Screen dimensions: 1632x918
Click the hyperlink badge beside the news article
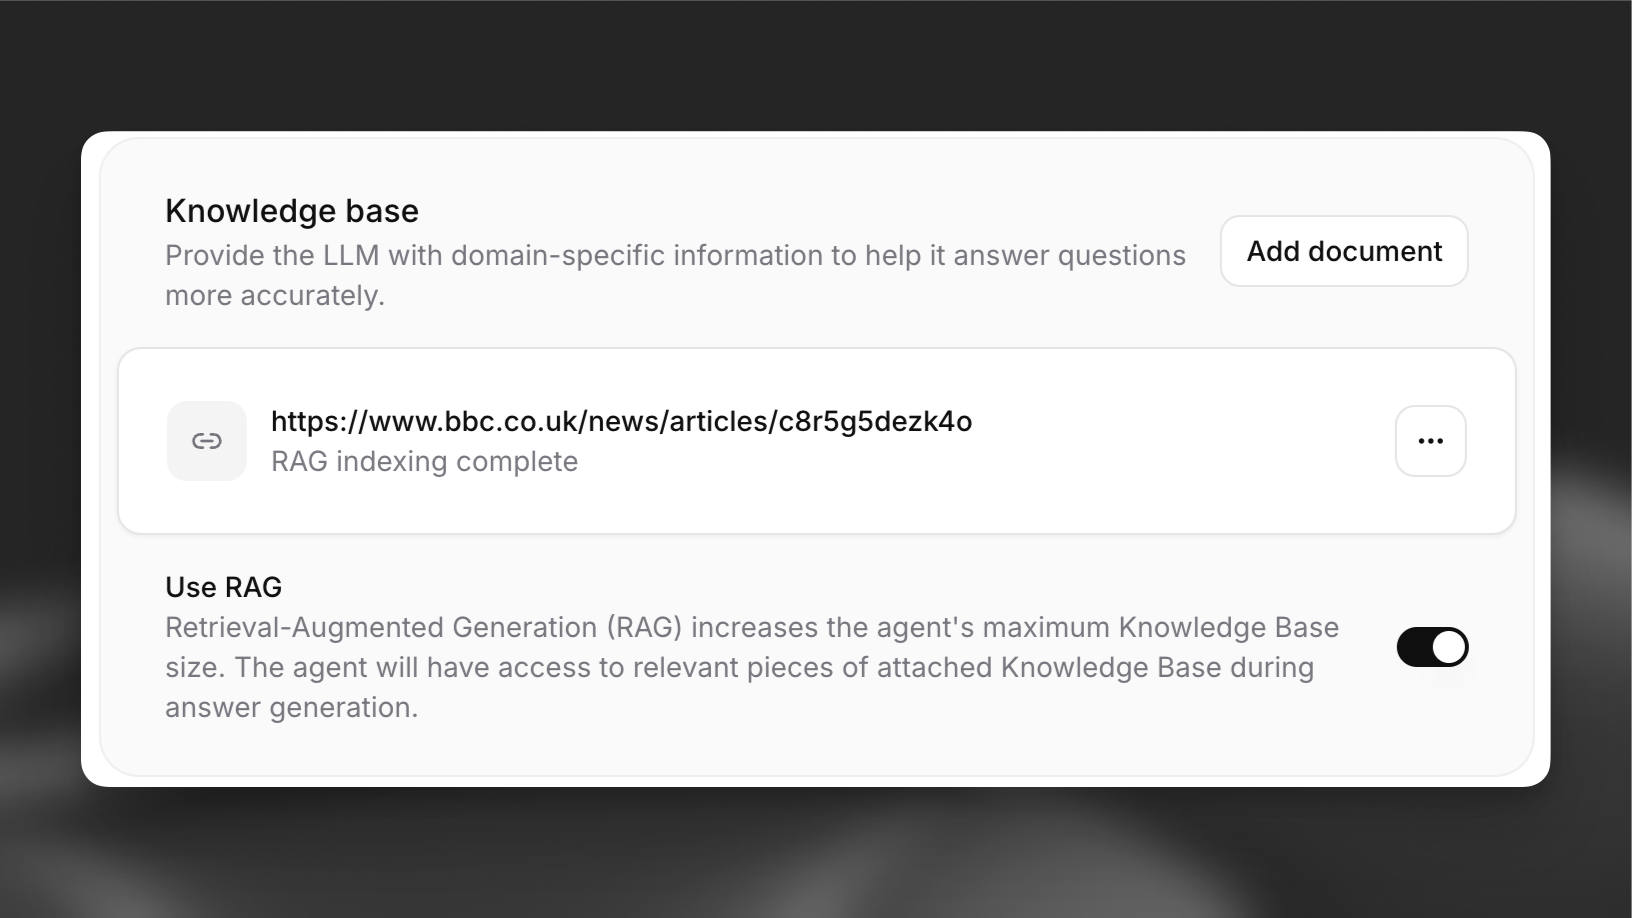[206, 440]
